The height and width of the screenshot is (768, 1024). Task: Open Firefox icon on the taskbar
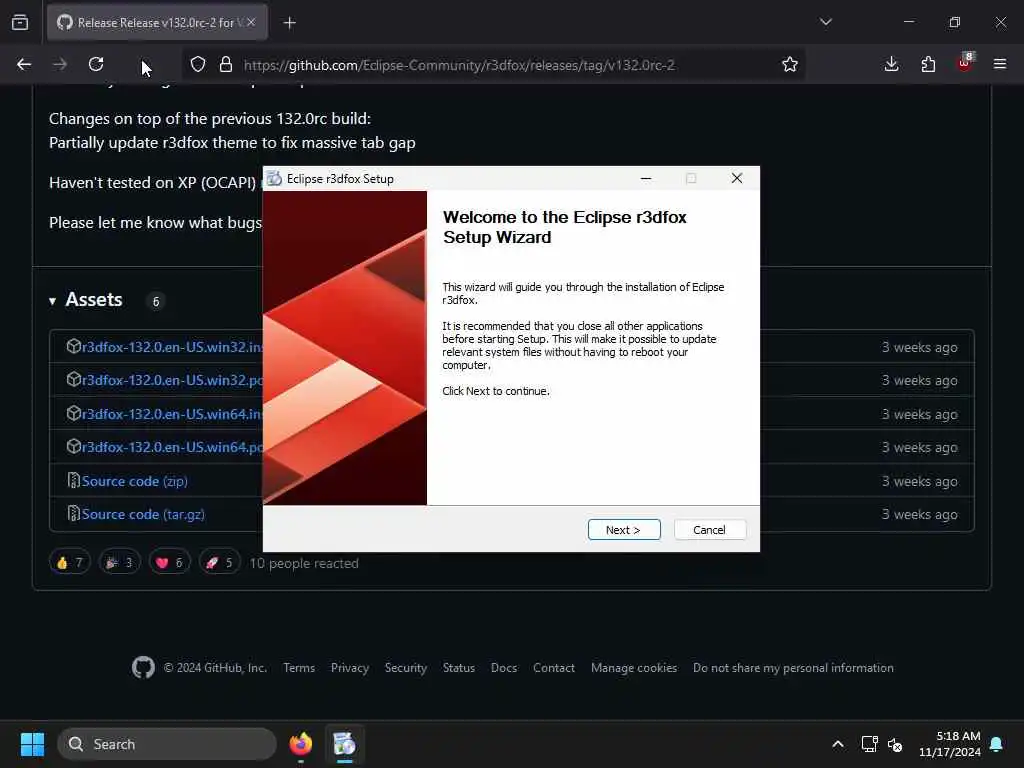click(x=301, y=744)
